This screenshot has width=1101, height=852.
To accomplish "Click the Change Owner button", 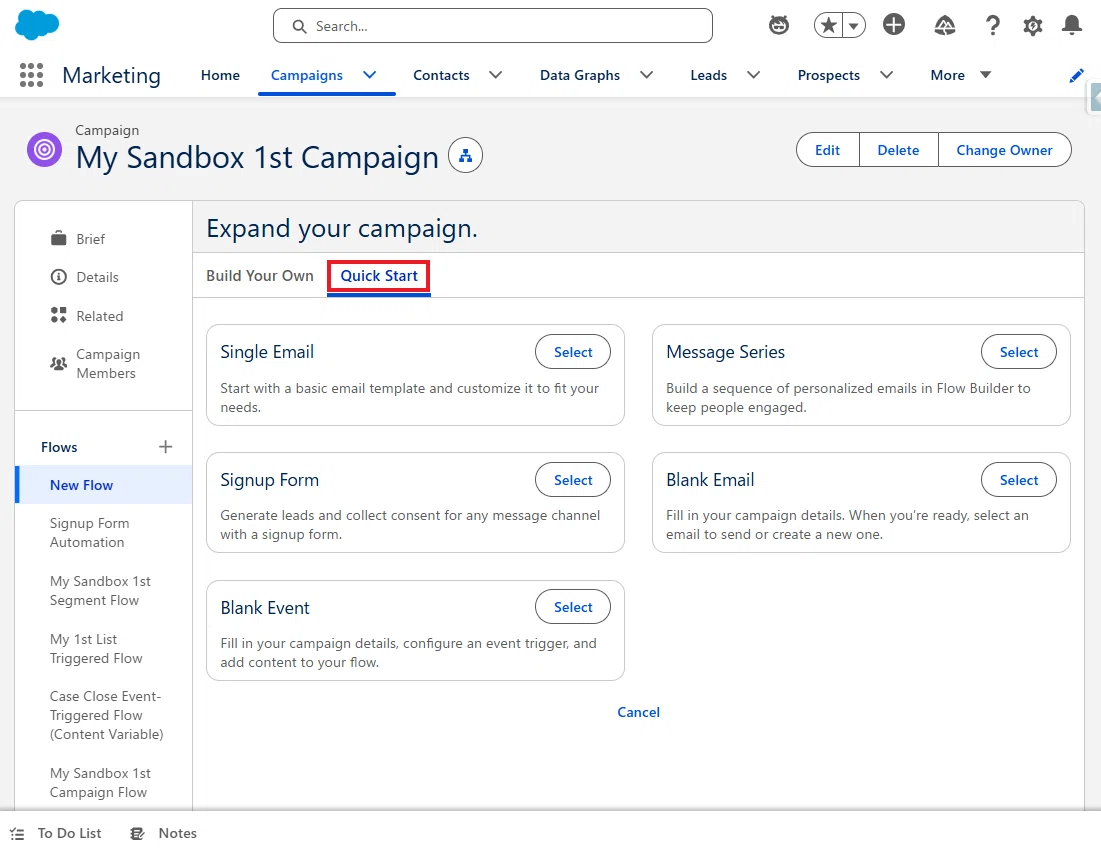I will click(x=1004, y=150).
